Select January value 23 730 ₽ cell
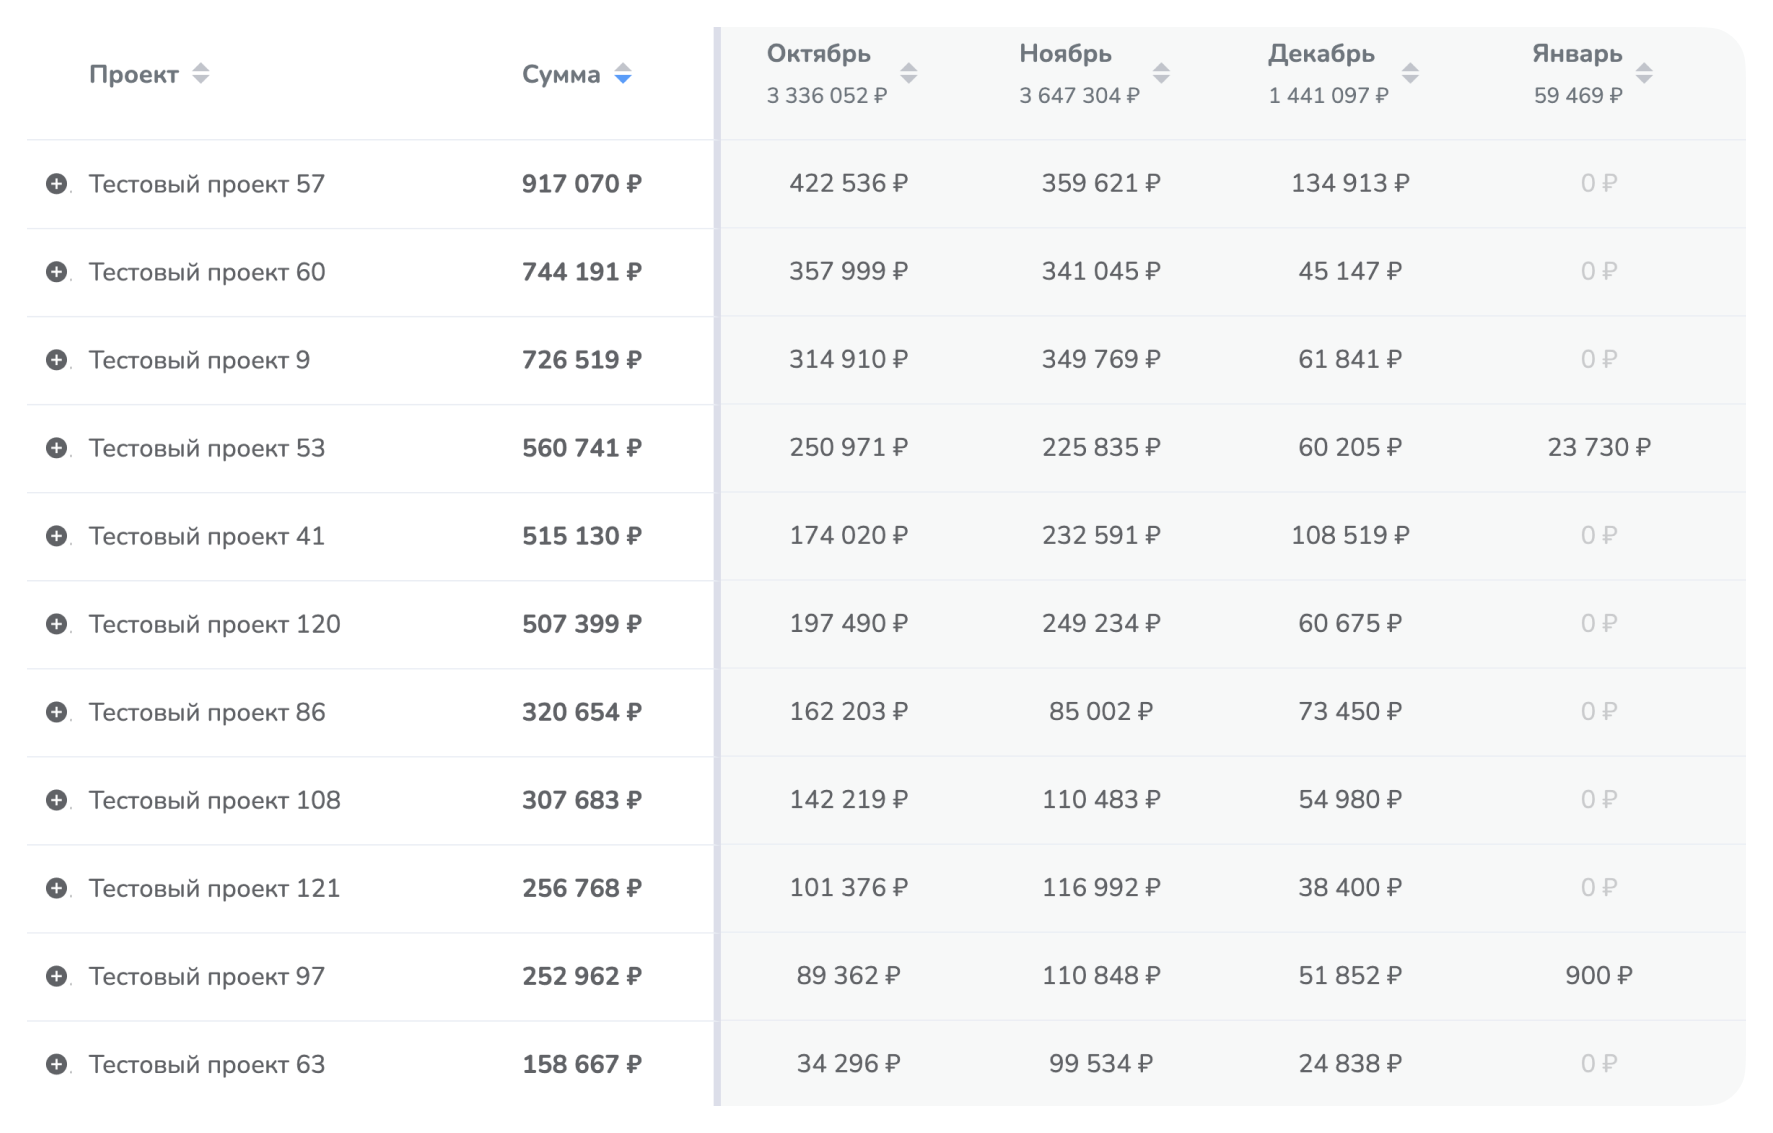Viewport: 1773px width, 1133px height. click(x=1598, y=447)
